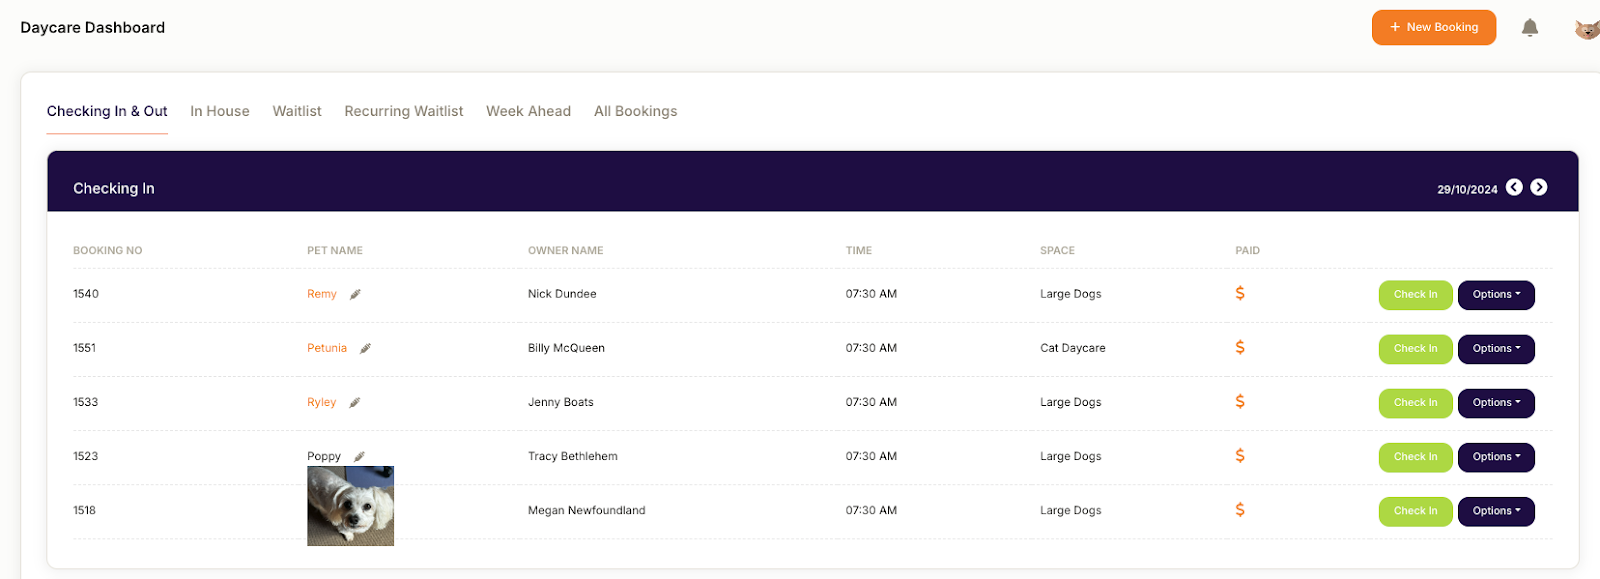
Task: Open Petunia's pet profile link
Action: 327,348
